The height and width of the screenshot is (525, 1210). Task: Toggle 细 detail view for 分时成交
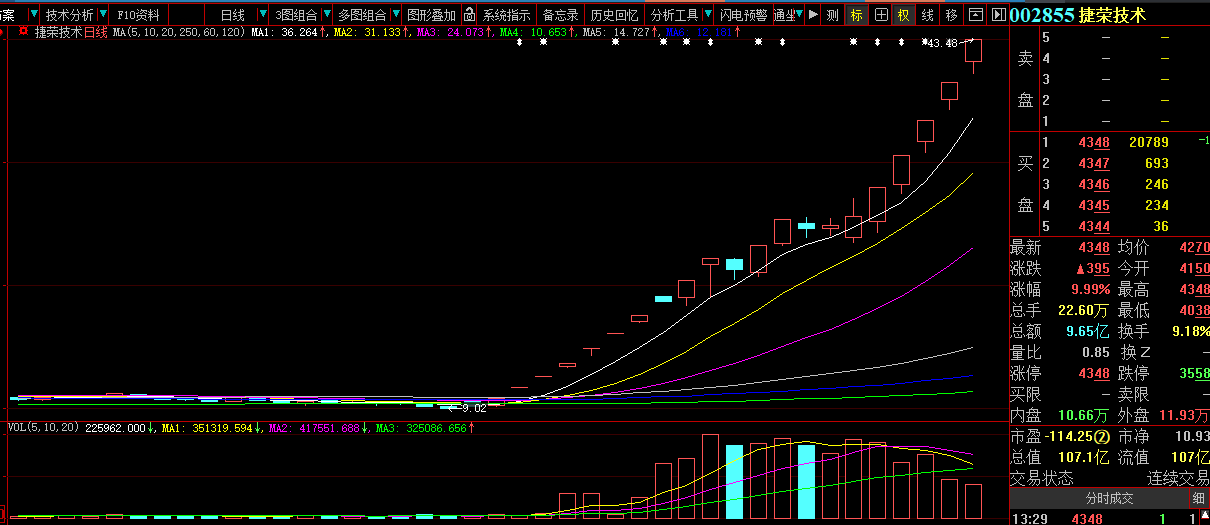pyautogui.click(x=1197, y=498)
